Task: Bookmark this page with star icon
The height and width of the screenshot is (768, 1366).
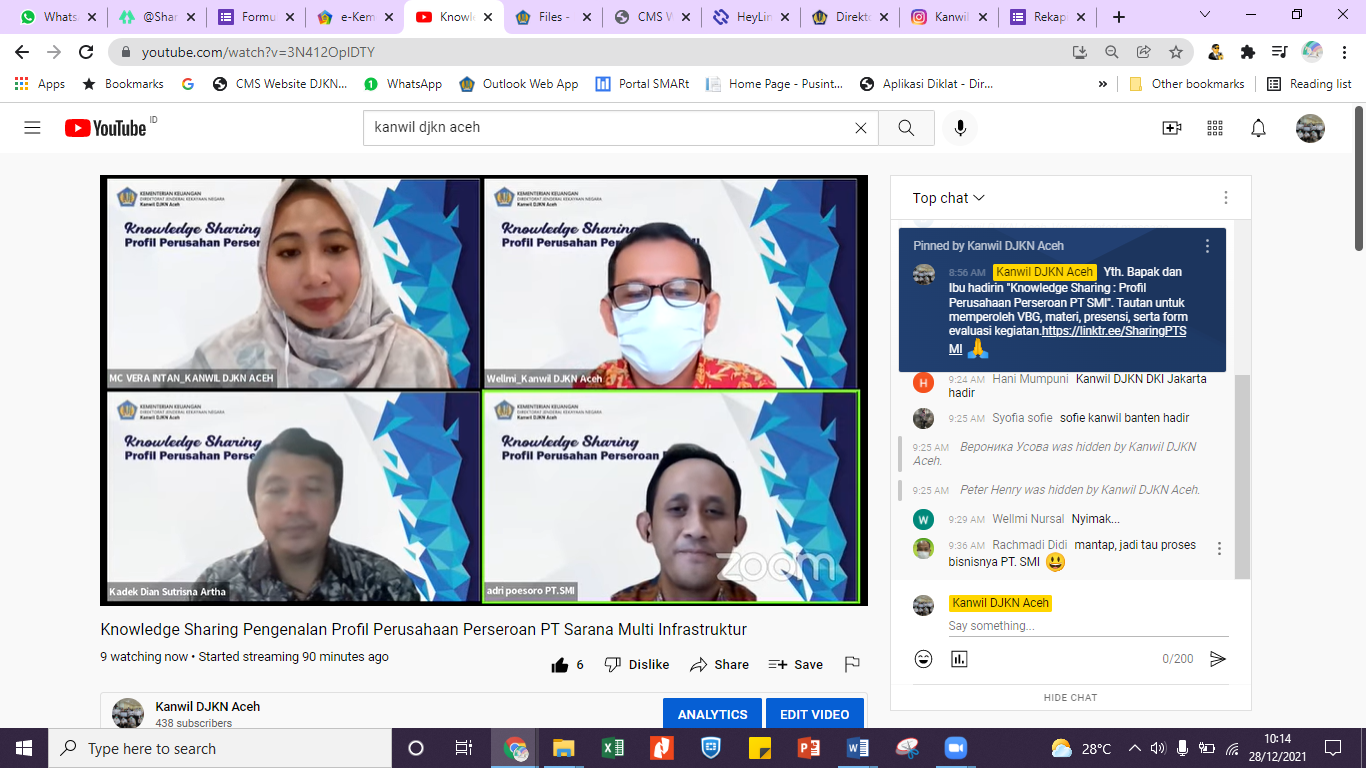Action: pyautogui.click(x=1176, y=52)
